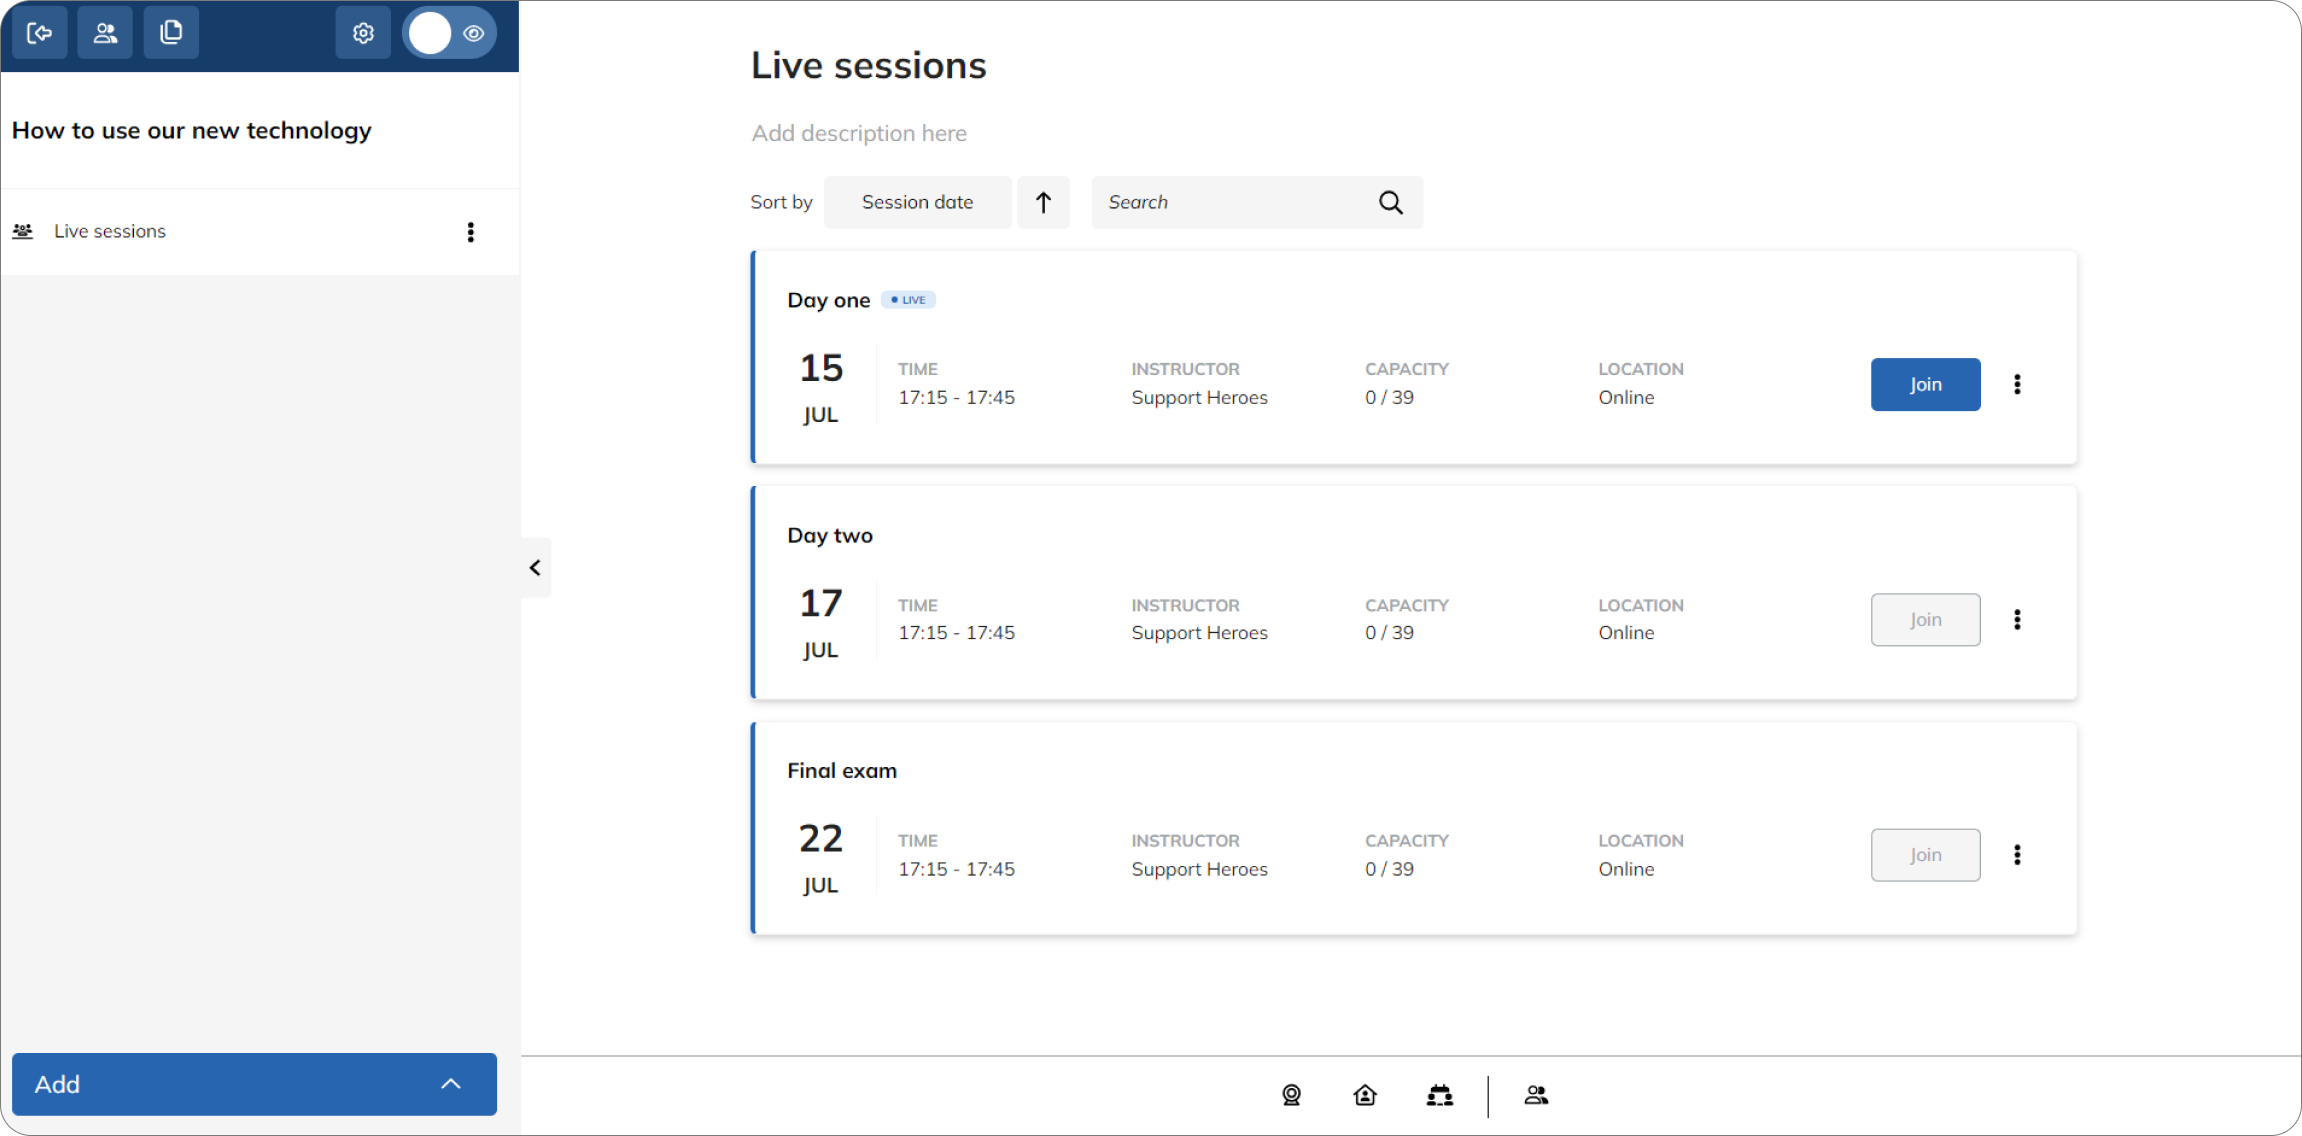Open the settings gear icon
This screenshot has height=1136, width=2302.
(363, 32)
